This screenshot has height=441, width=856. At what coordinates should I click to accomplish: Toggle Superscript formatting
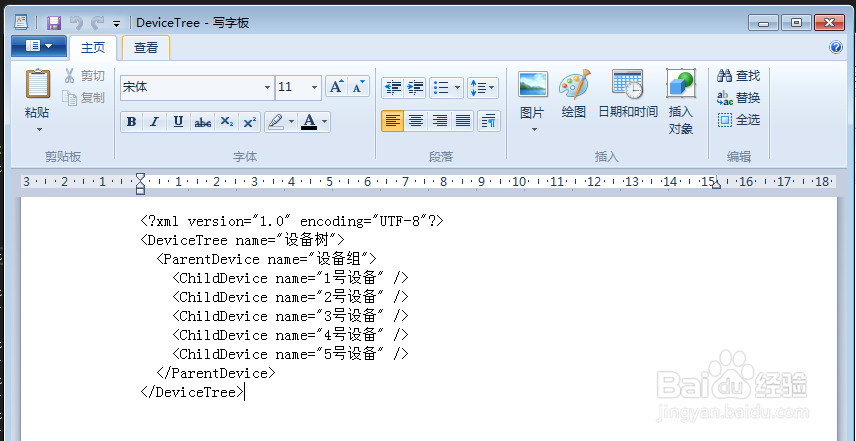click(x=249, y=122)
